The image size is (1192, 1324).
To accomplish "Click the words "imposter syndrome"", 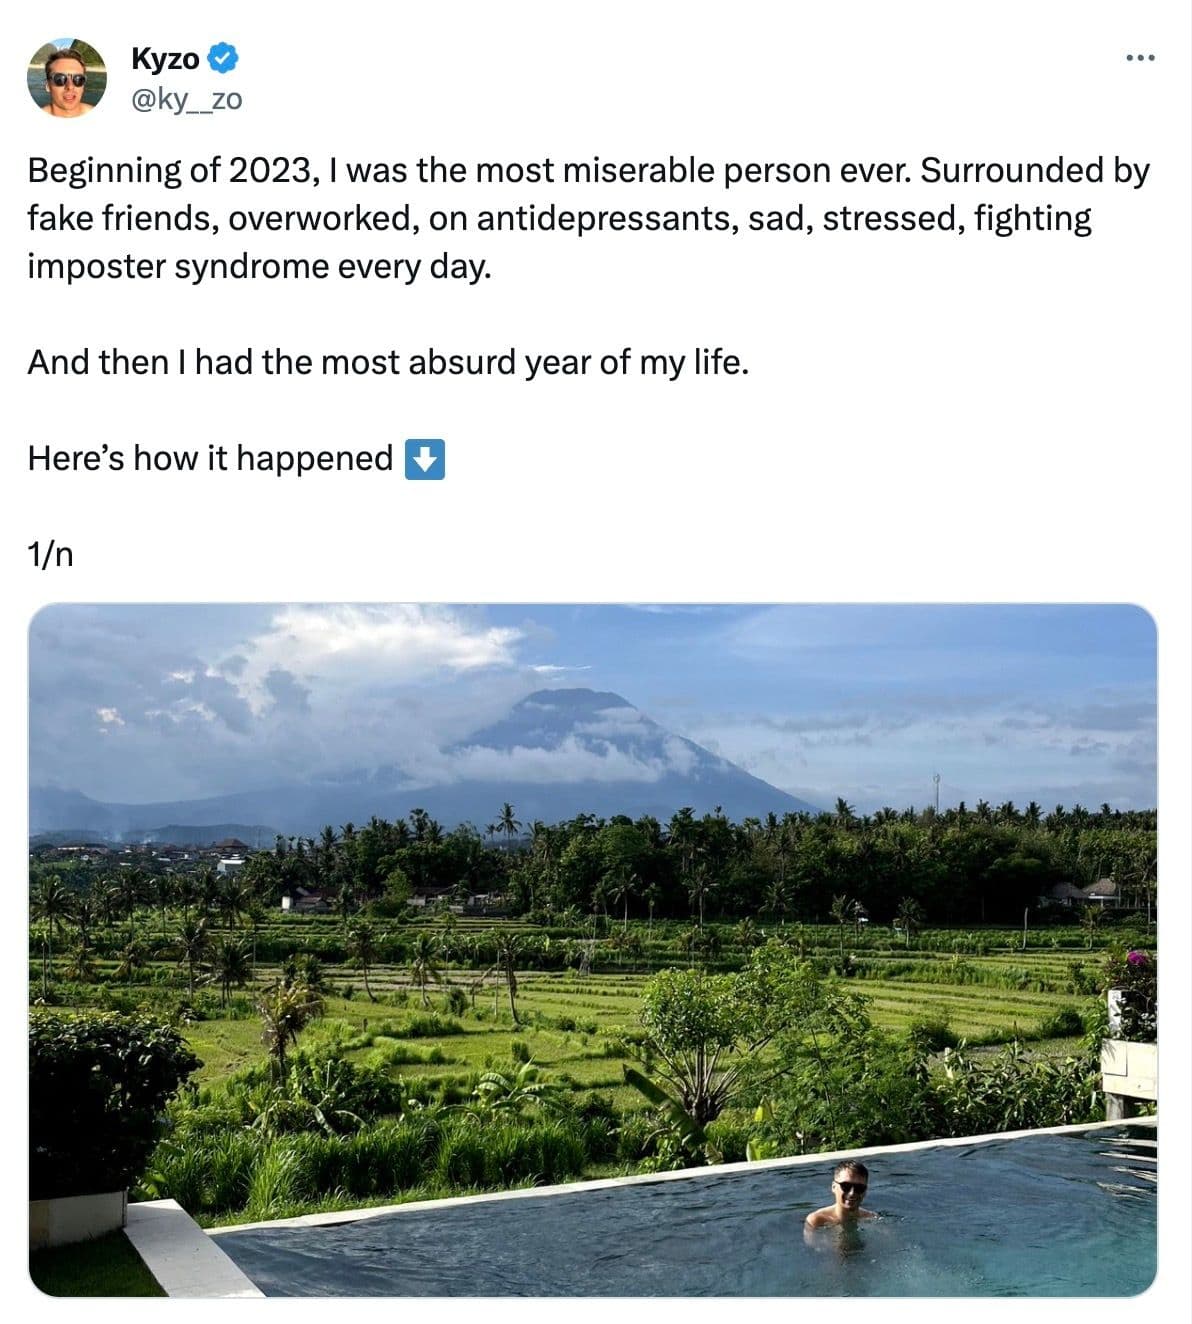I will (x=183, y=267).
